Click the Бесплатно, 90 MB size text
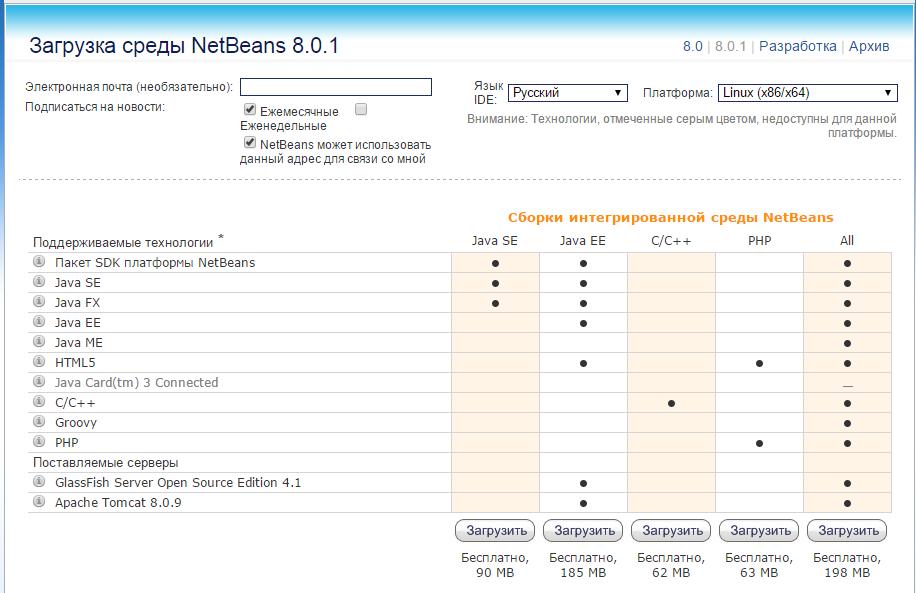 coord(495,565)
